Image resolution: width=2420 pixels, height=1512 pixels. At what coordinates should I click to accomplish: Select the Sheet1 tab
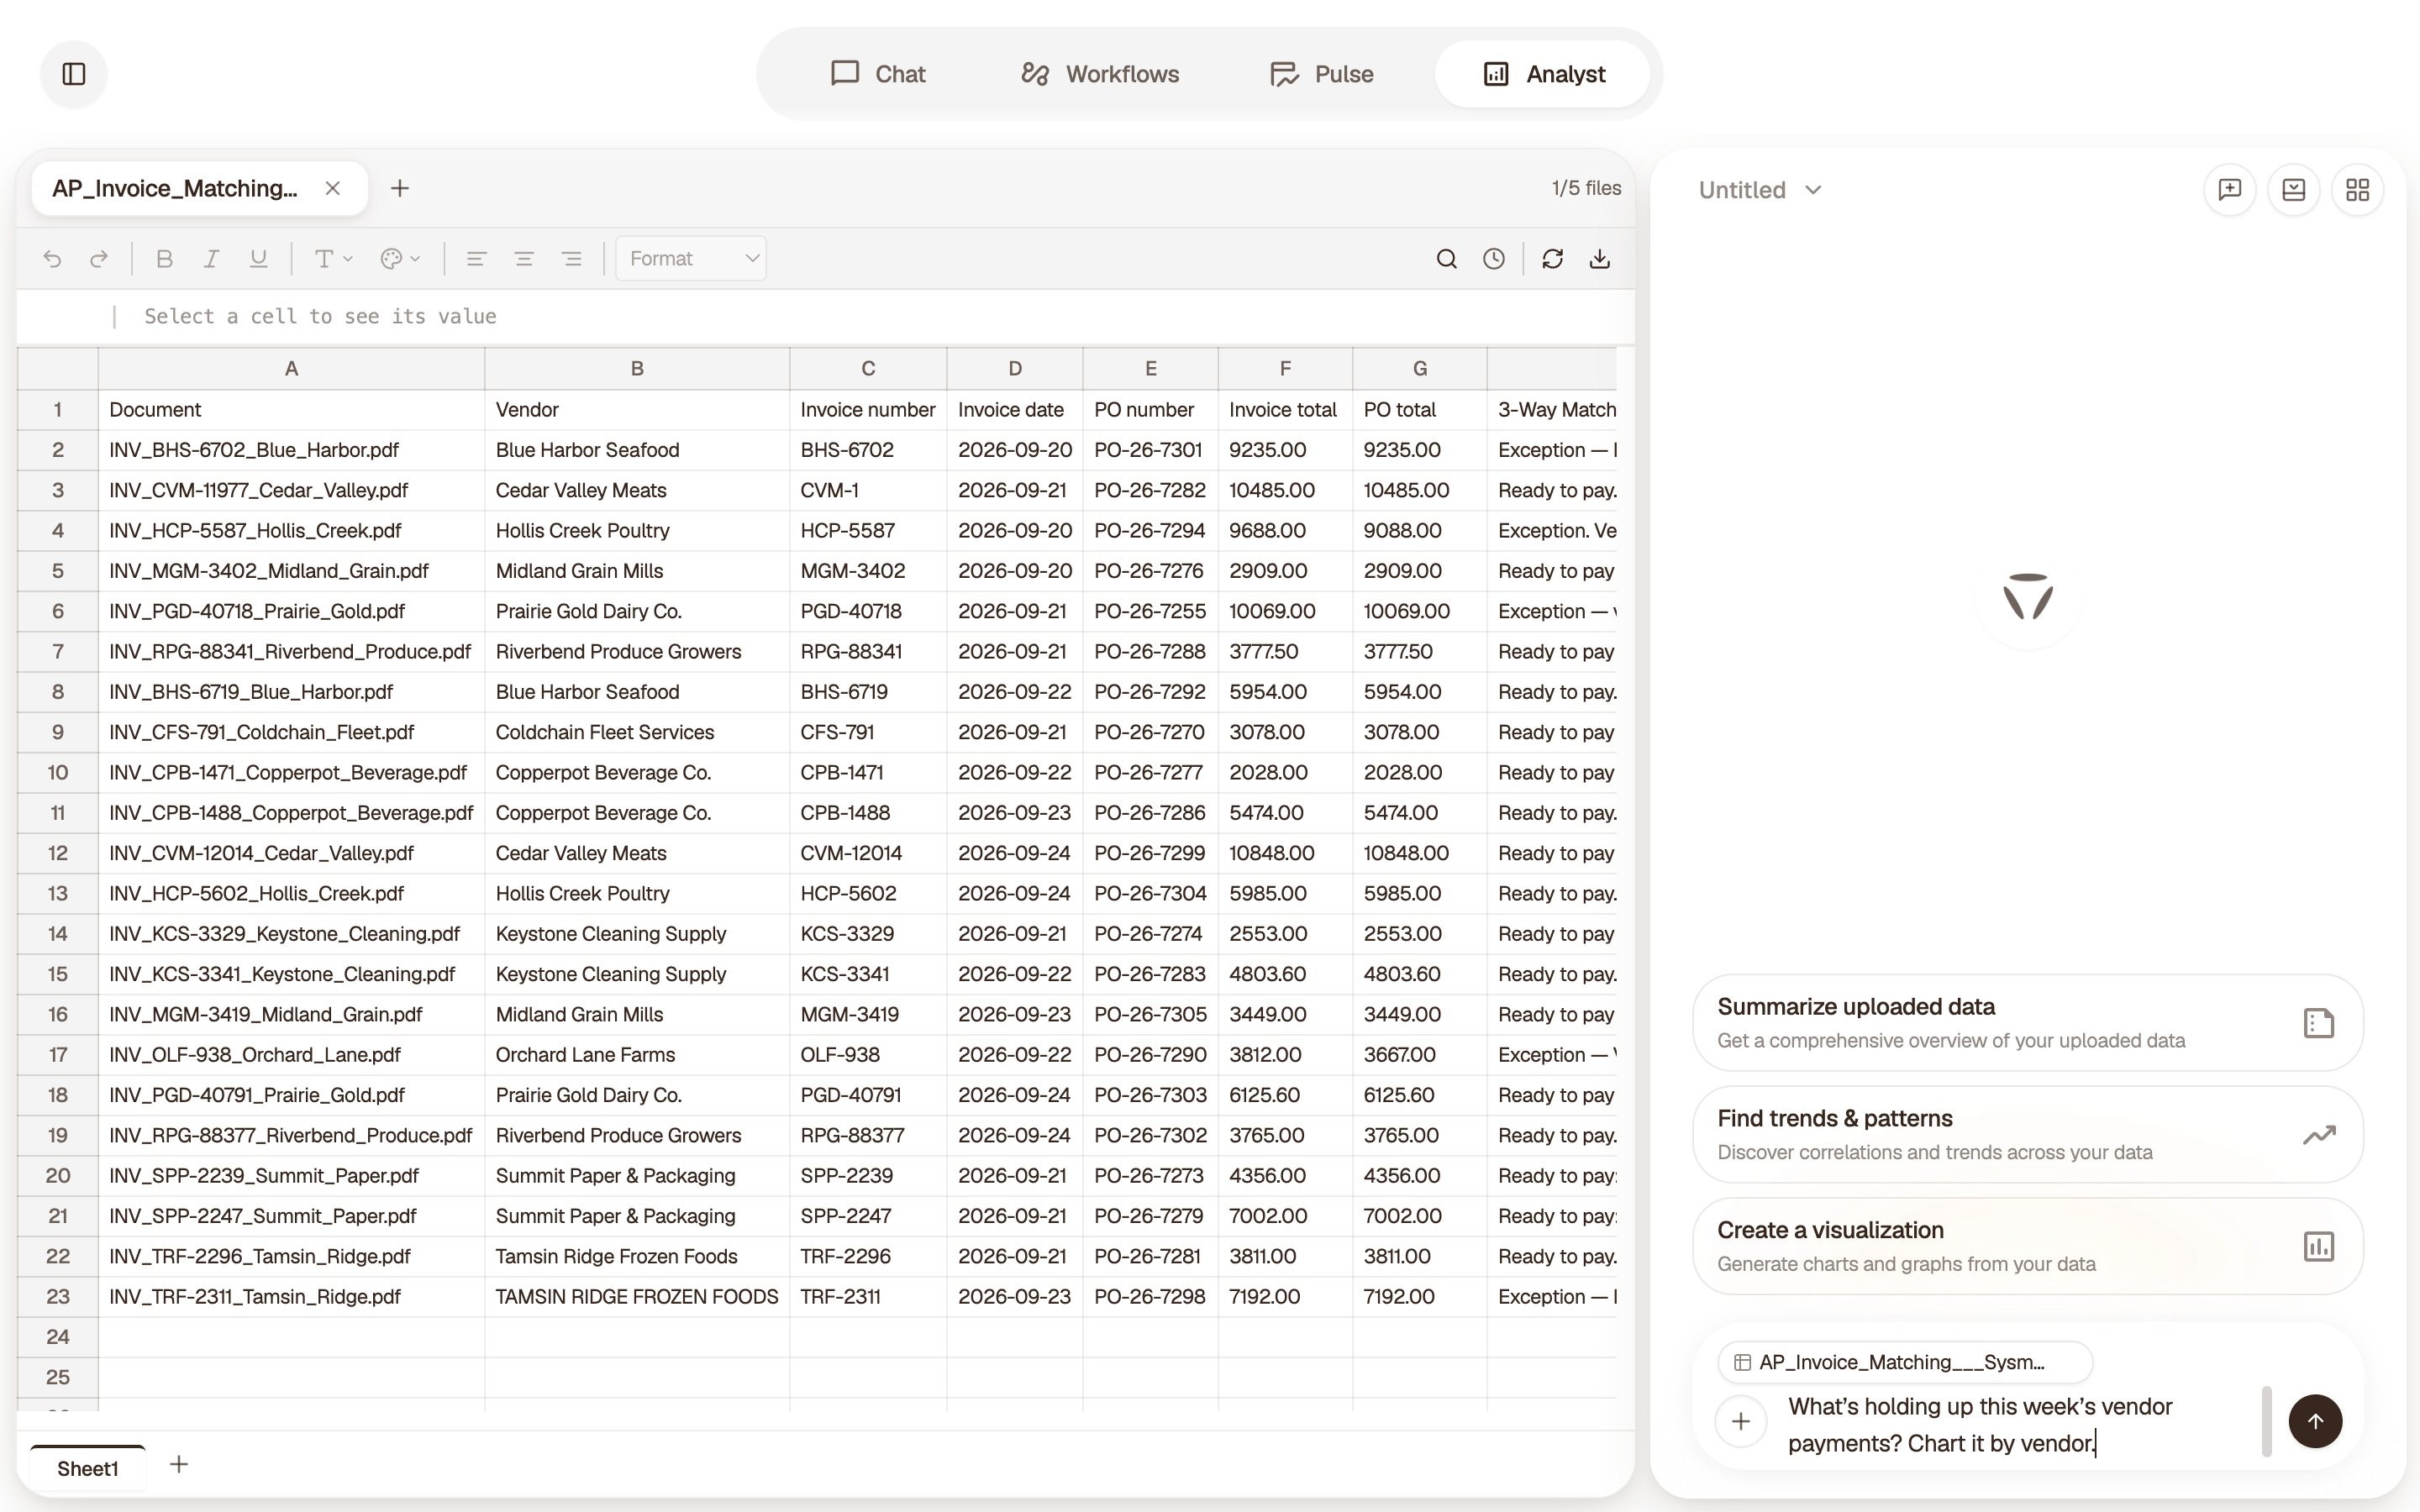(x=88, y=1468)
